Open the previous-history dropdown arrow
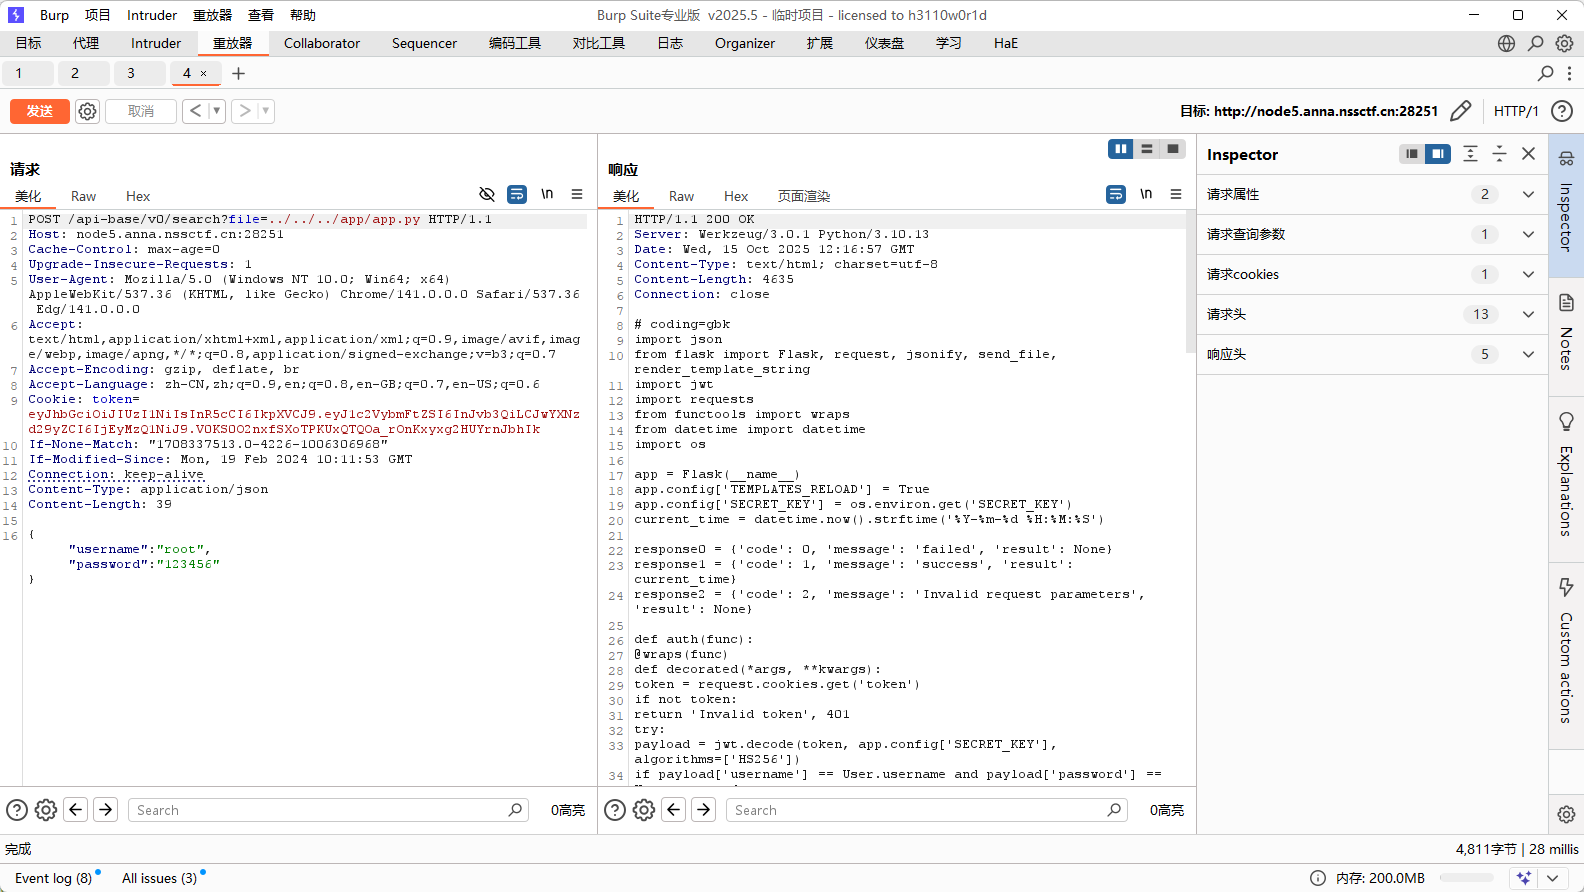This screenshot has width=1584, height=892. point(217,111)
